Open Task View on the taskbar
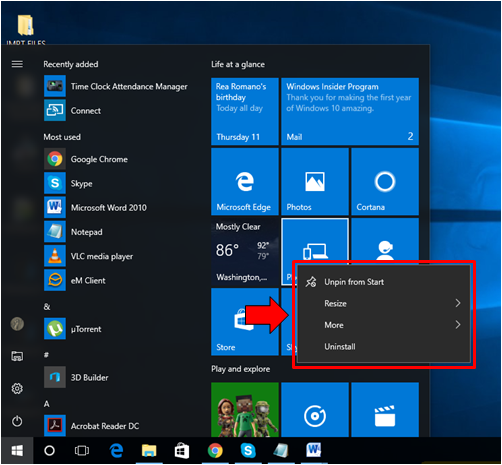 coord(82,451)
